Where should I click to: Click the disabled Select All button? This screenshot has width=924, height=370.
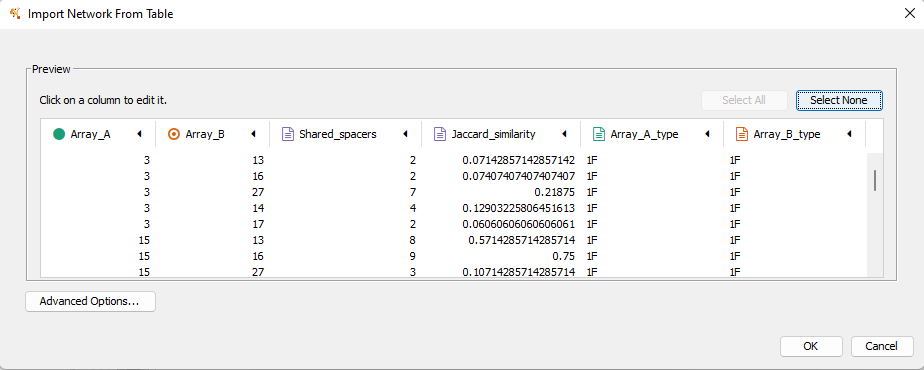[x=744, y=100]
